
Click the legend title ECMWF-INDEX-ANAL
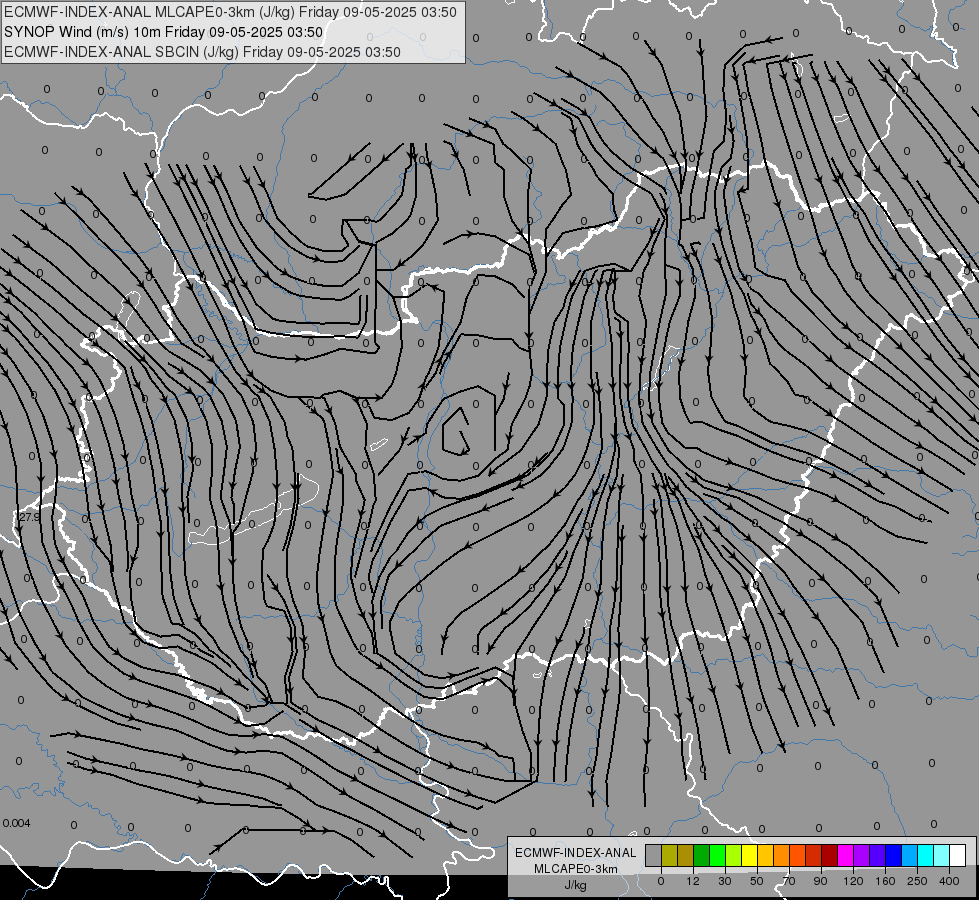(576, 853)
